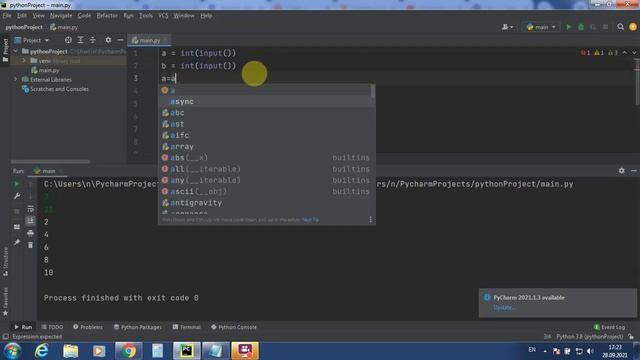
Task: Open volume control in system tray
Action: pyautogui.click(x=590, y=351)
